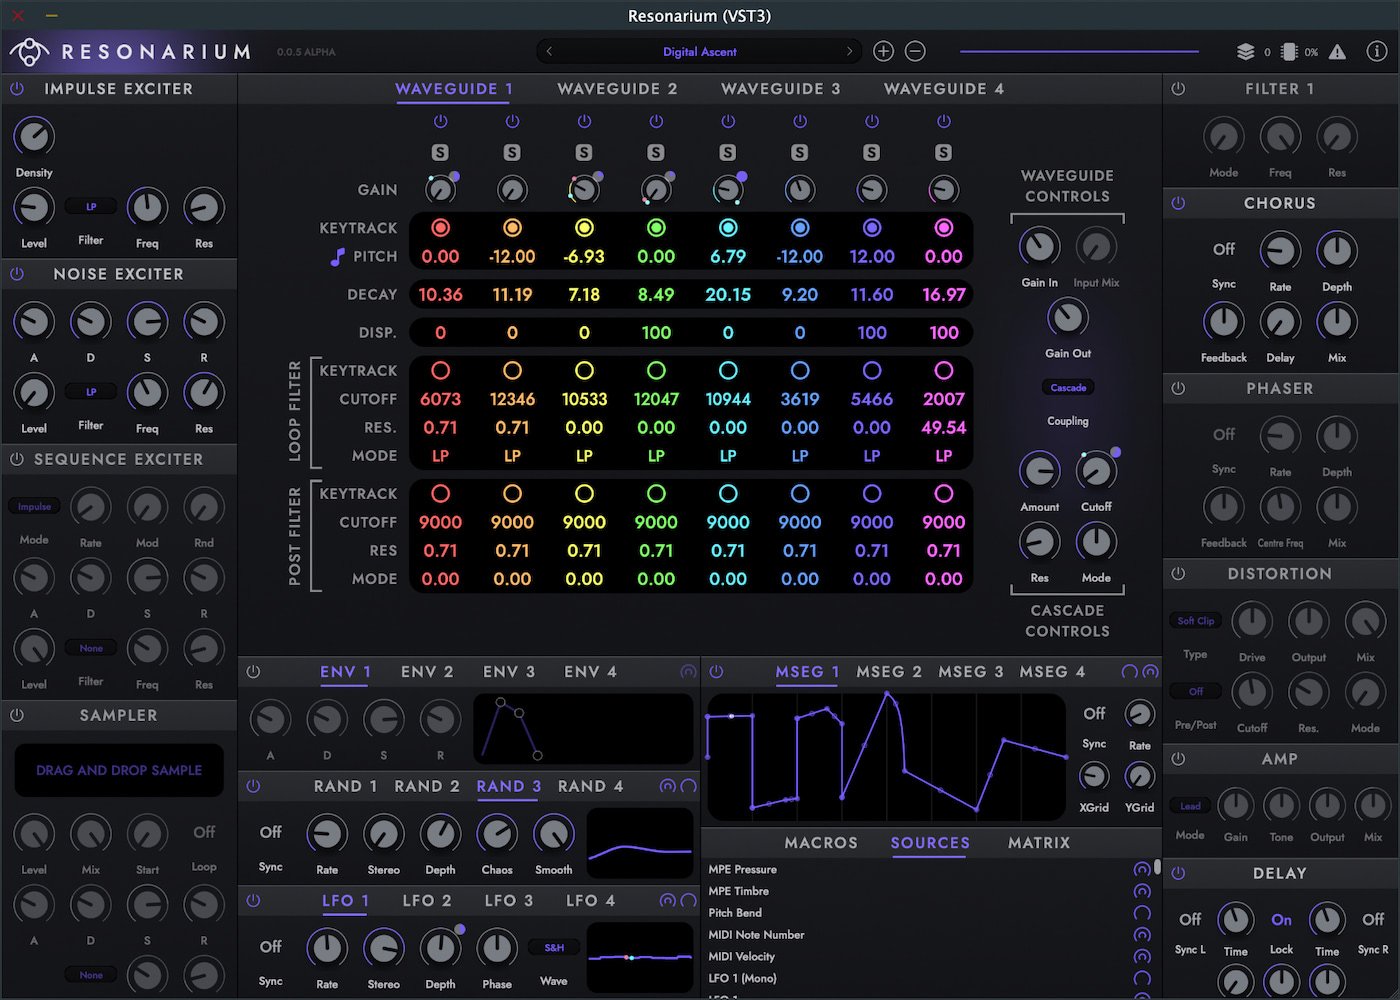Solo the first waveguide resonator with its S button
Screen dimensions: 1400x1000
pyautogui.click(x=440, y=152)
